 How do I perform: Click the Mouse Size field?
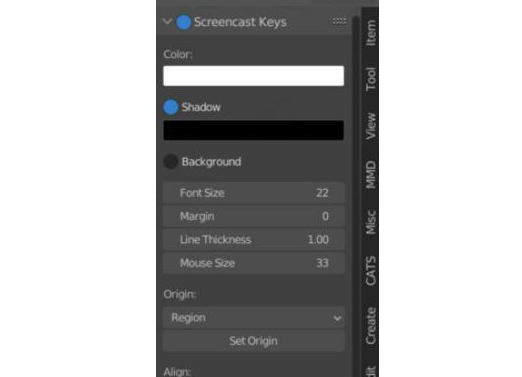click(254, 263)
